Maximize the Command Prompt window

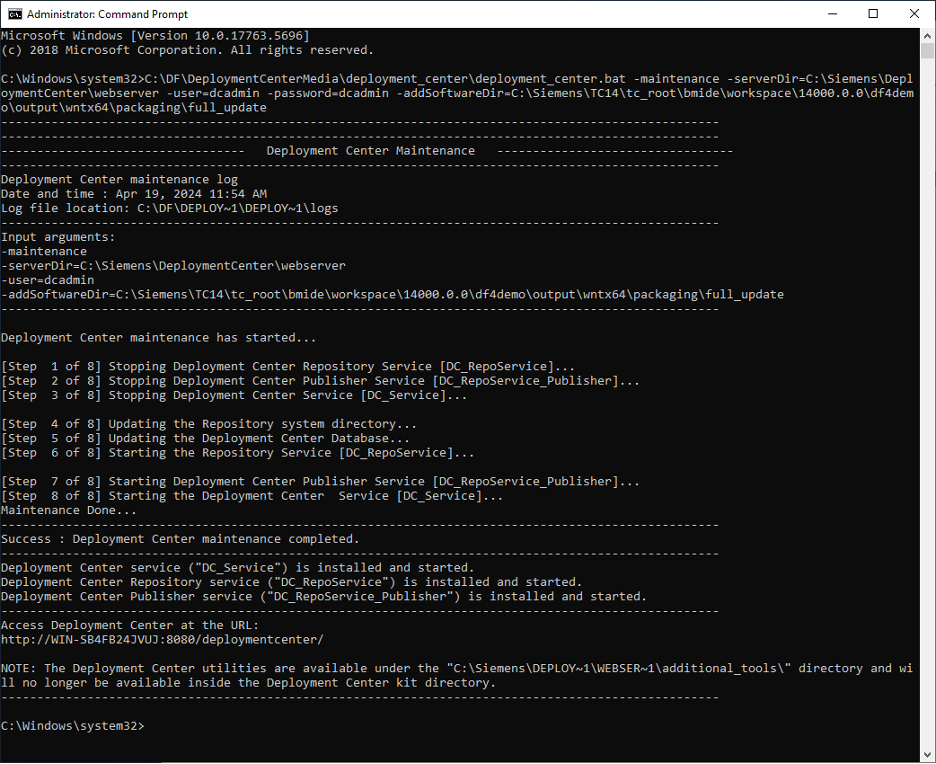click(874, 13)
